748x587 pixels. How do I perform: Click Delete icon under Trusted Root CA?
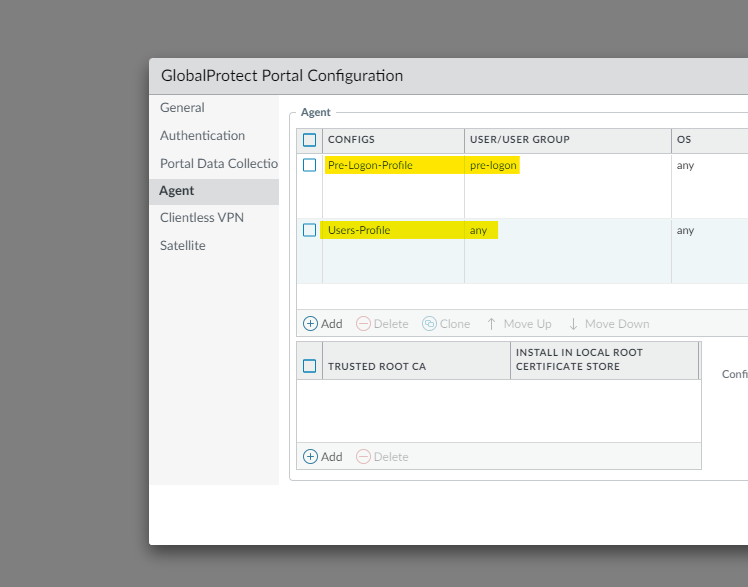pyautogui.click(x=364, y=457)
